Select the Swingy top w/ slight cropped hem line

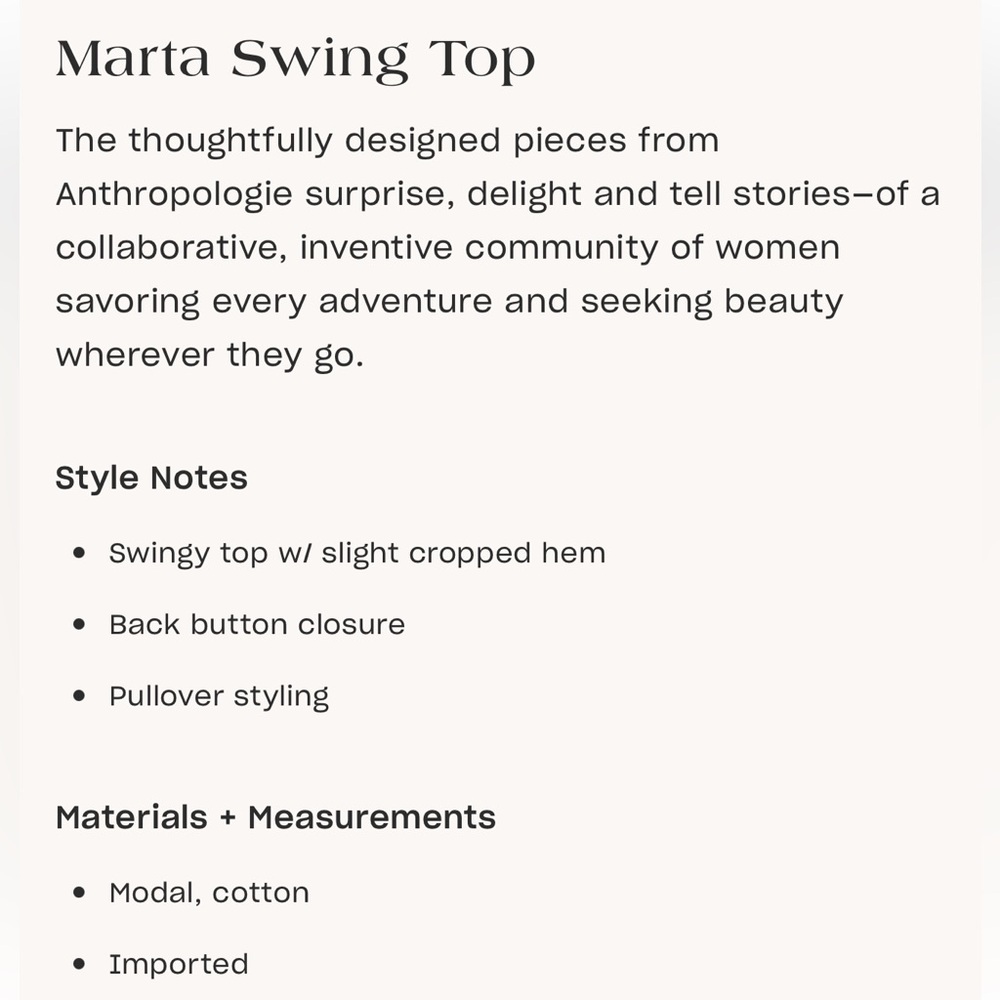pos(357,553)
